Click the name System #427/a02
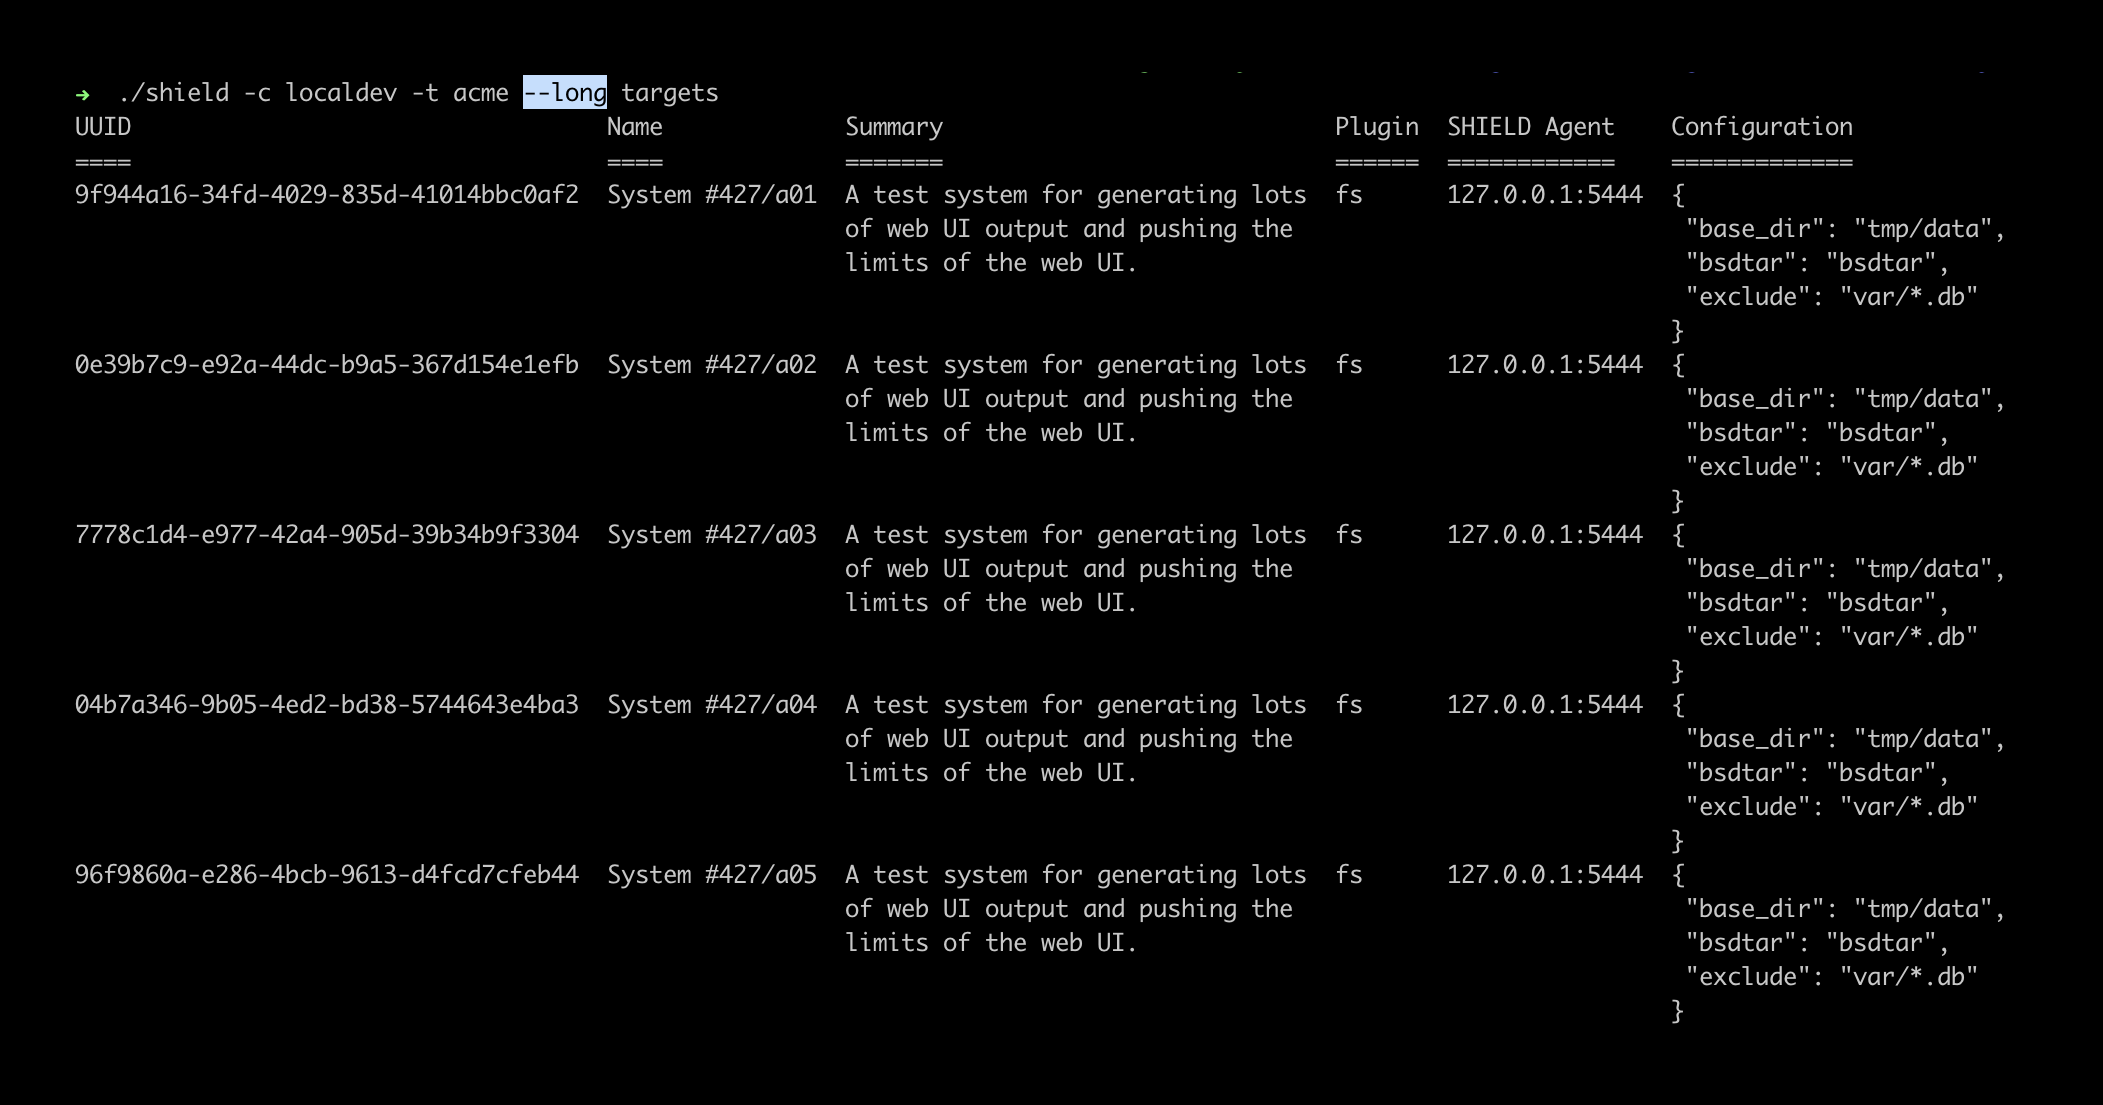 coord(712,365)
